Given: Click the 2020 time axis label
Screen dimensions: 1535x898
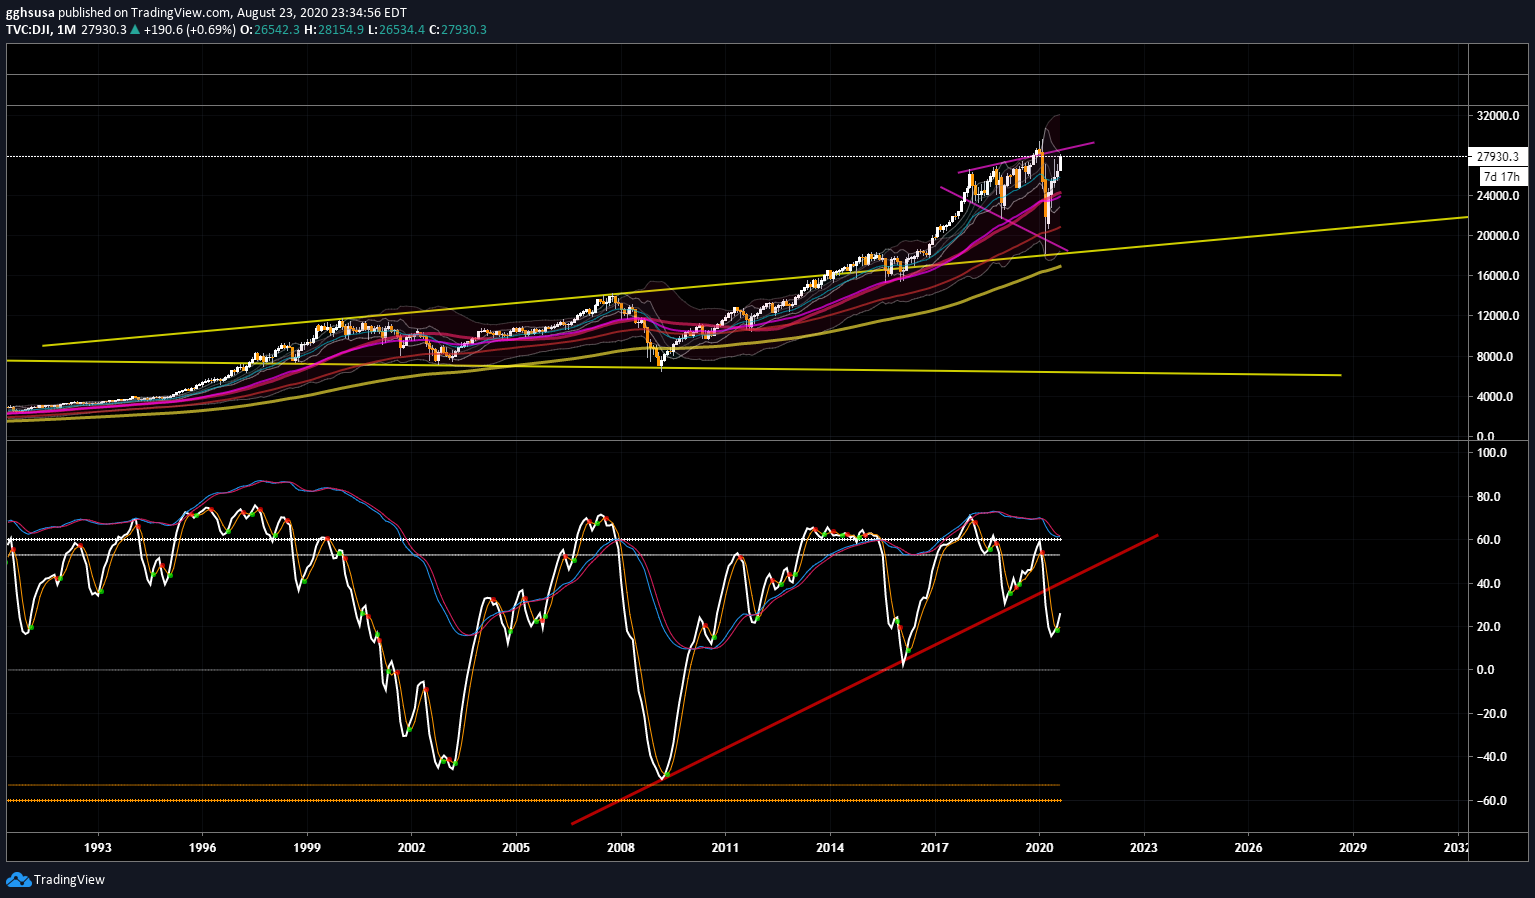Looking at the screenshot, I should point(1039,848).
